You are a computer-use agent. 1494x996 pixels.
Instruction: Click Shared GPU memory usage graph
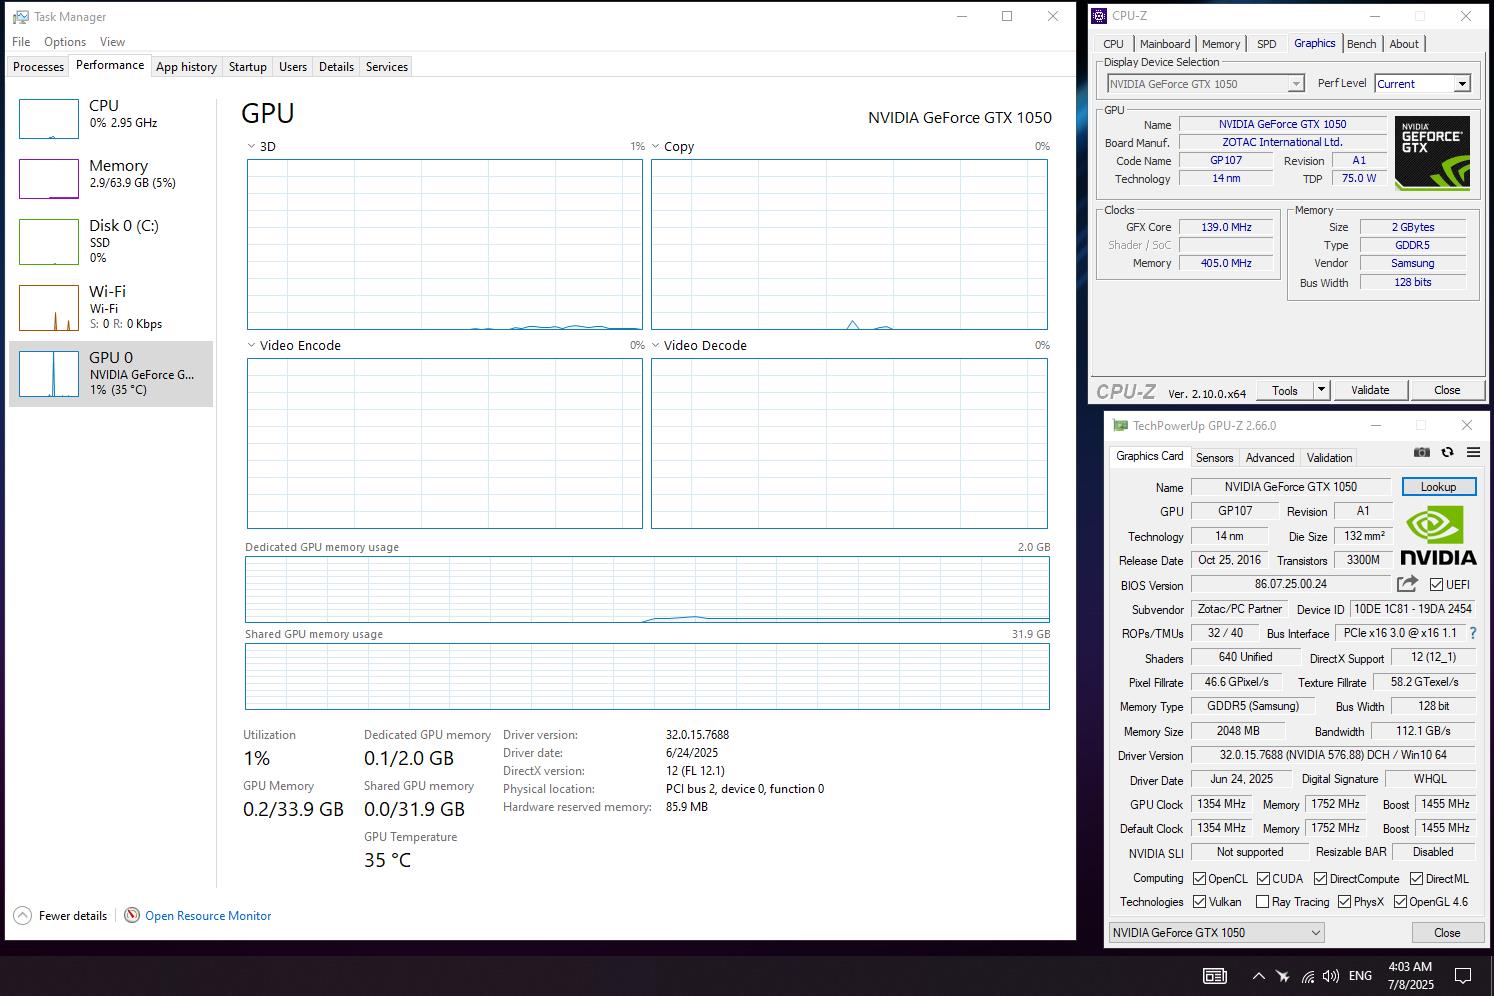pos(647,677)
